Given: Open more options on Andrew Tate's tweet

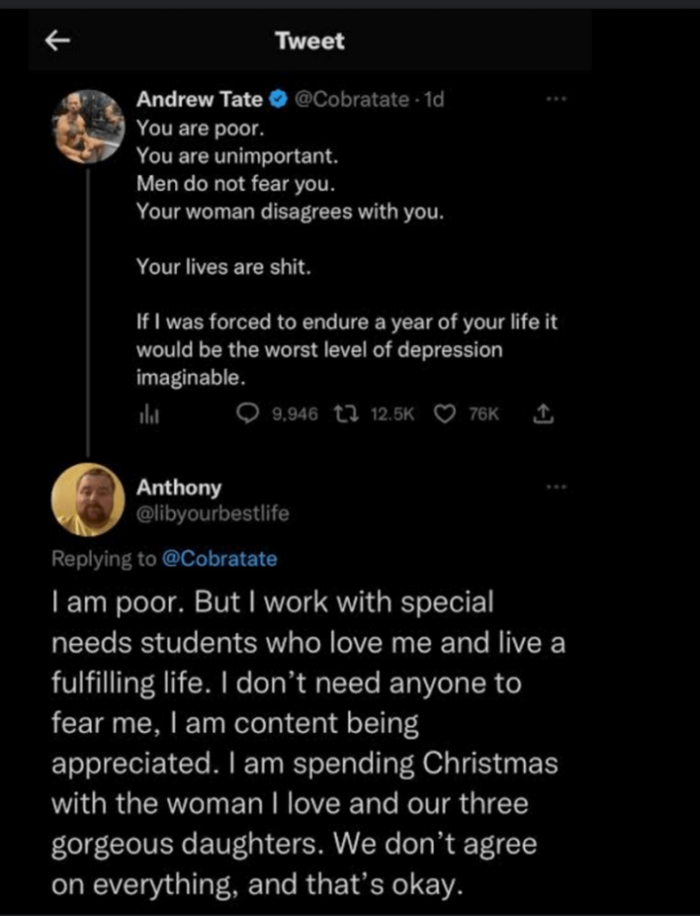Looking at the screenshot, I should 556,100.
